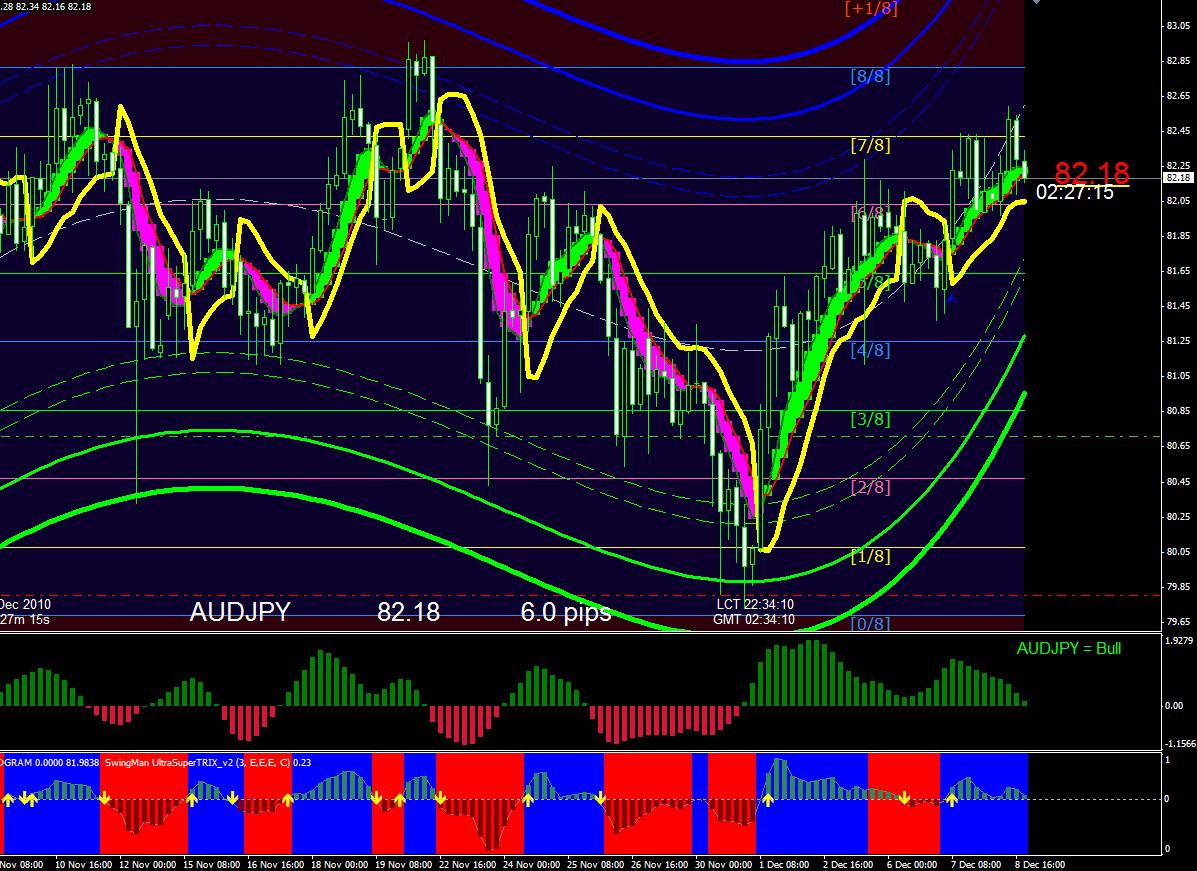Click the 10 Nov 16:00 time axis label
The height and width of the screenshot is (871, 1197).
point(86,865)
